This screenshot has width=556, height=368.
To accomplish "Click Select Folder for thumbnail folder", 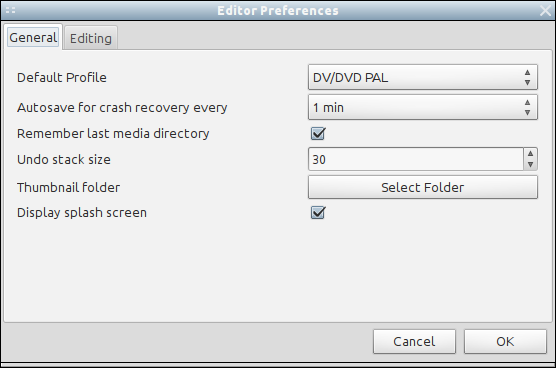I will click(x=423, y=187).
